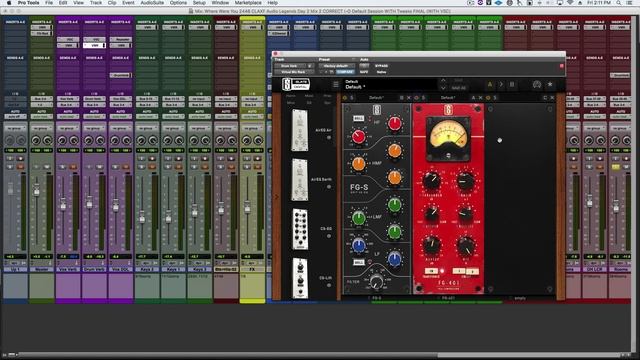Move the Master track volume fader
The height and width of the screenshot is (360, 640).
[x=37, y=190]
